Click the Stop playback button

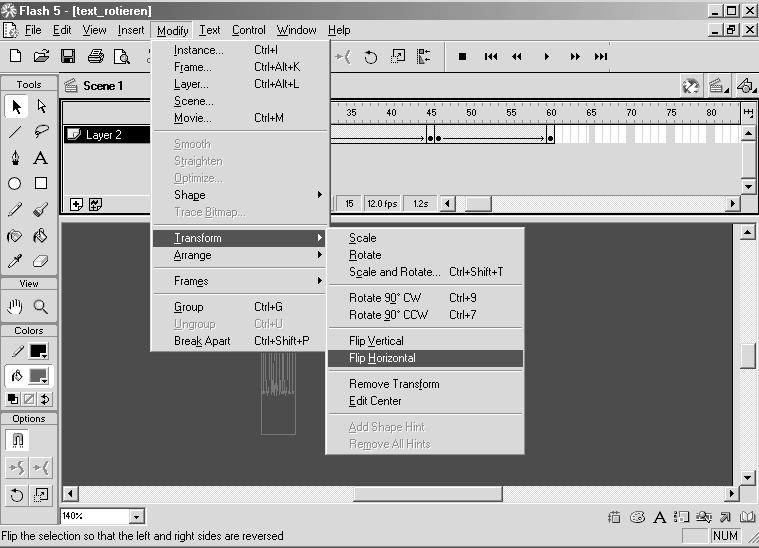click(462, 57)
